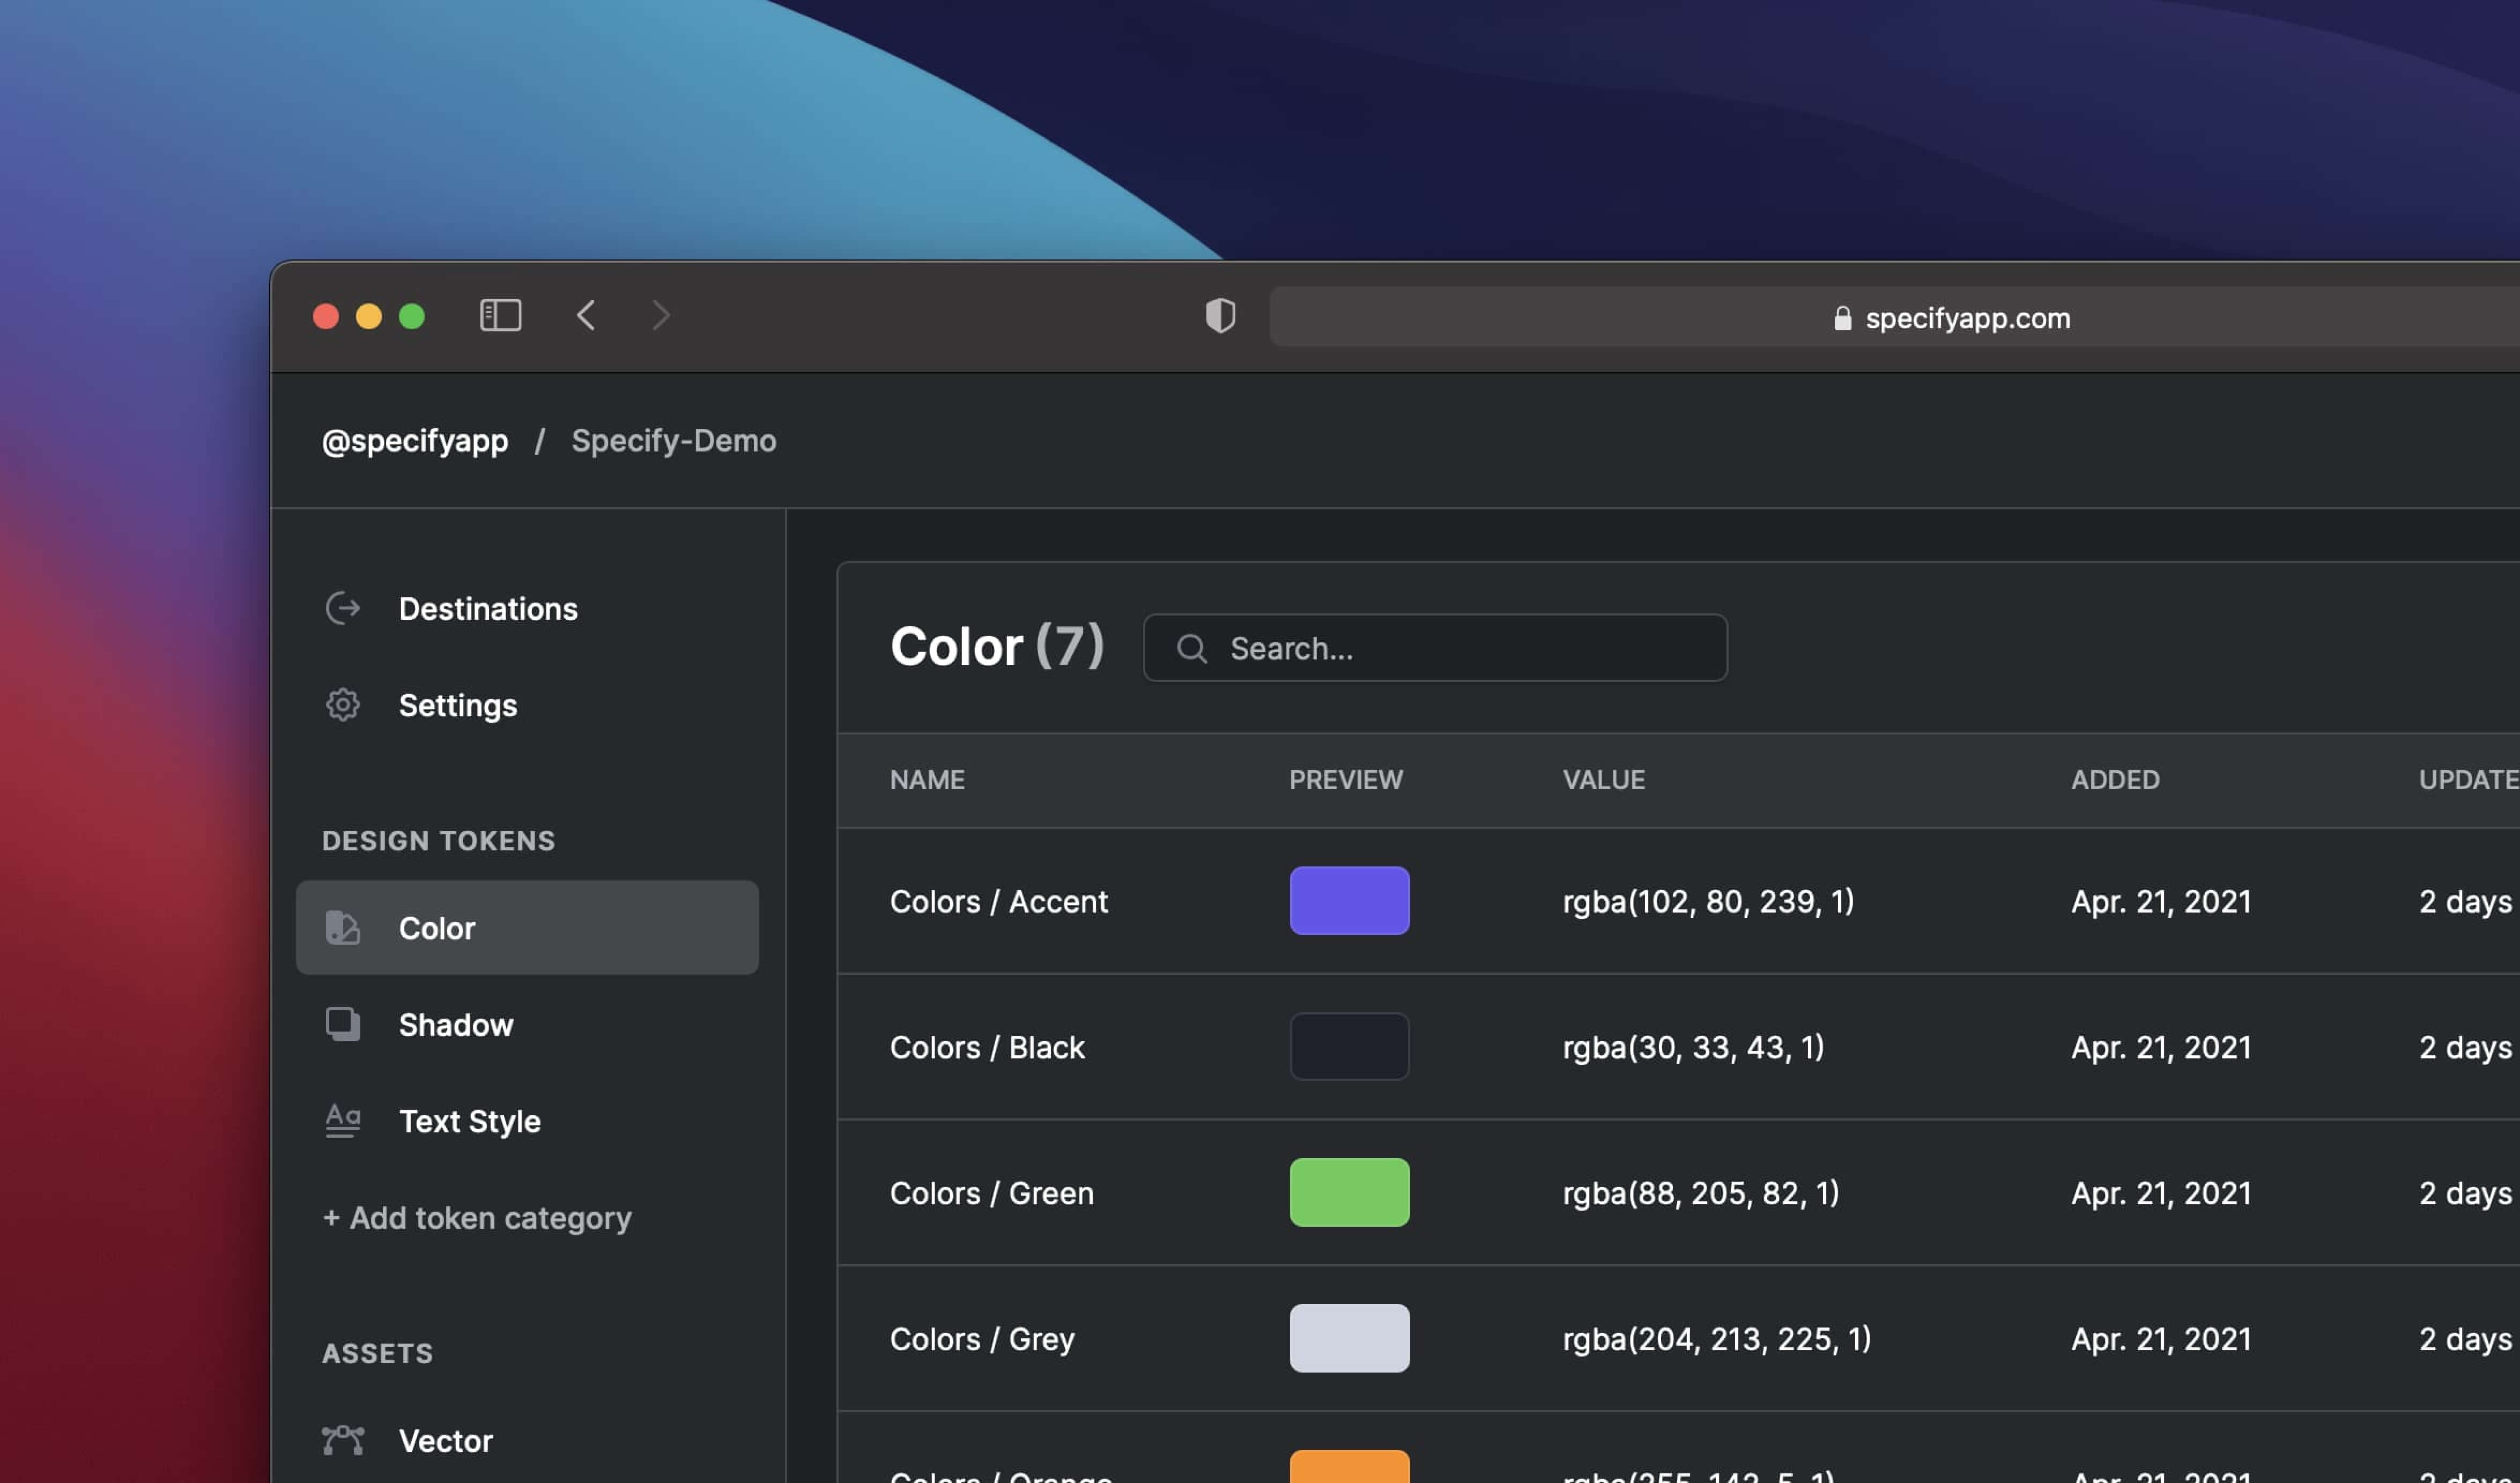Open Settings via the gear icon

coord(343,704)
